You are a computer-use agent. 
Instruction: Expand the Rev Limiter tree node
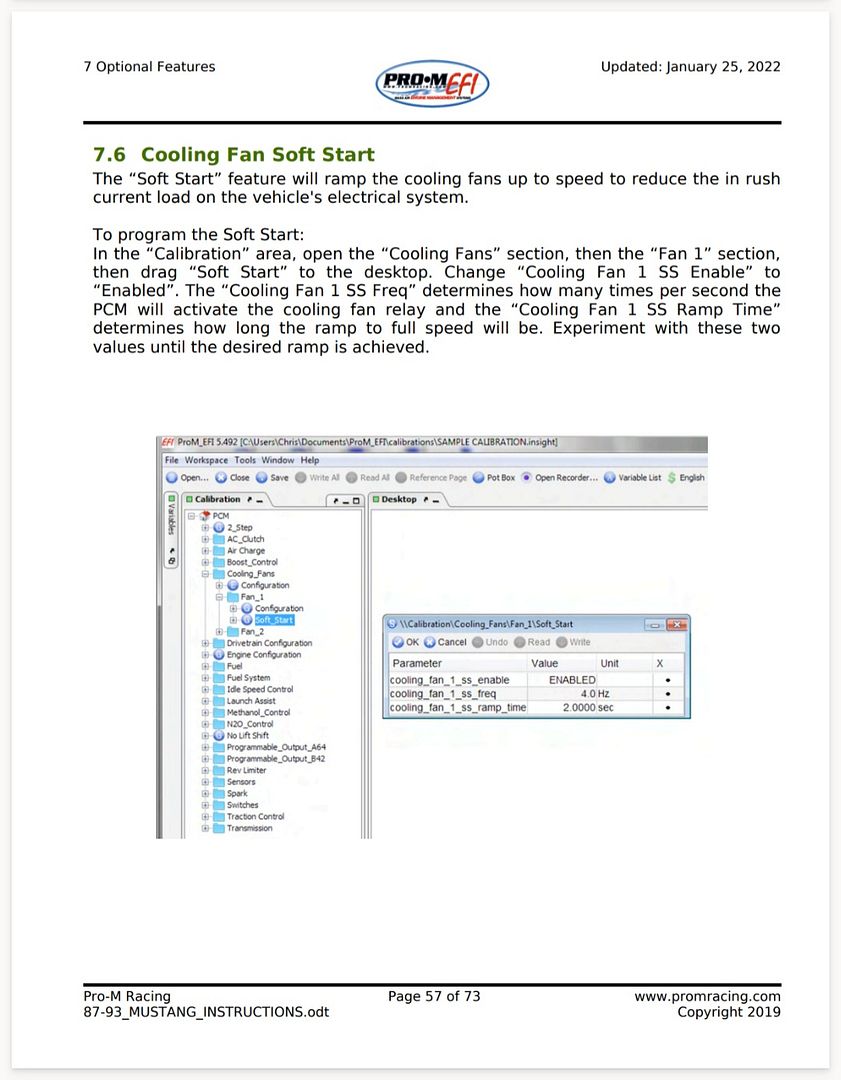tap(205, 770)
